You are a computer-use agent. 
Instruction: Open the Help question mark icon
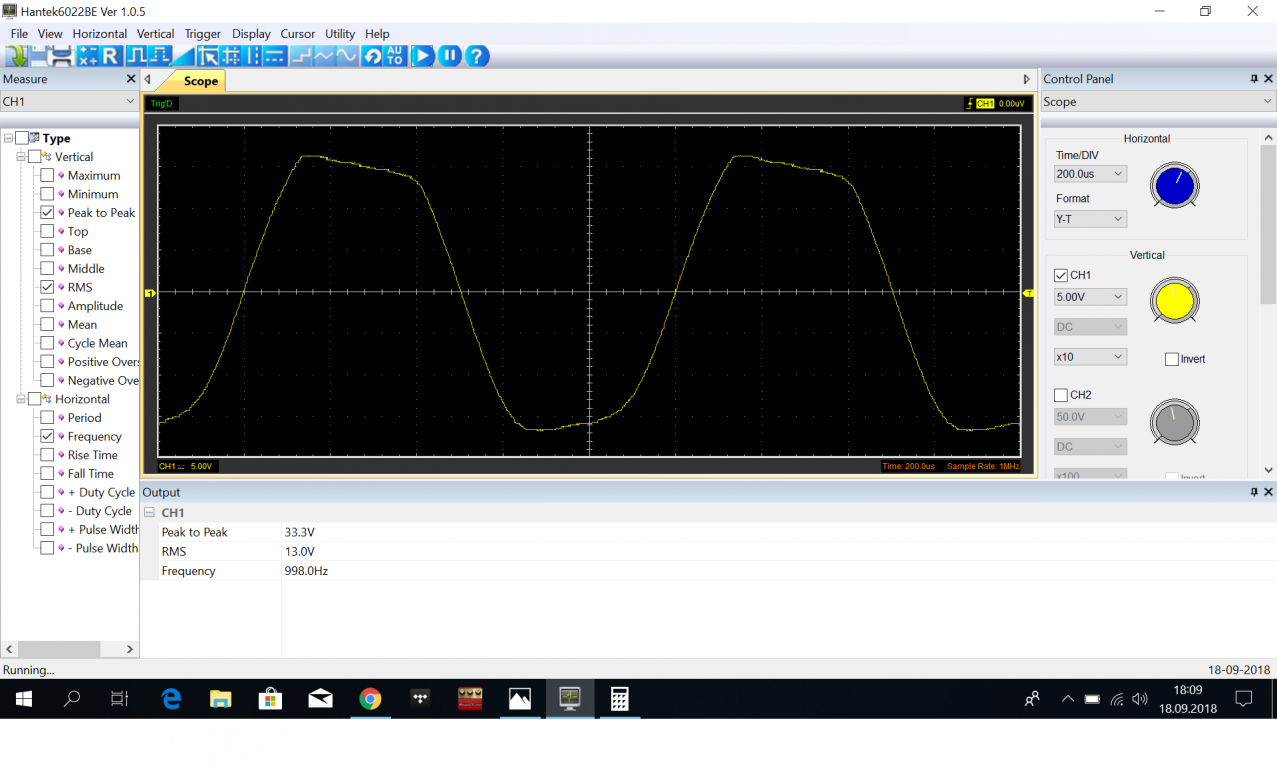pyautogui.click(x=477, y=56)
